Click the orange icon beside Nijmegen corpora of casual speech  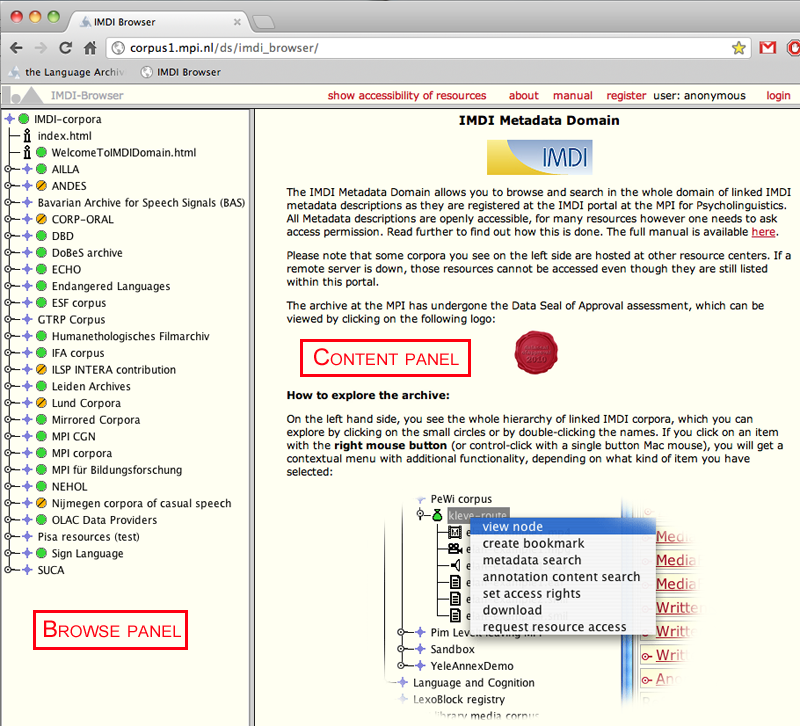[41, 503]
